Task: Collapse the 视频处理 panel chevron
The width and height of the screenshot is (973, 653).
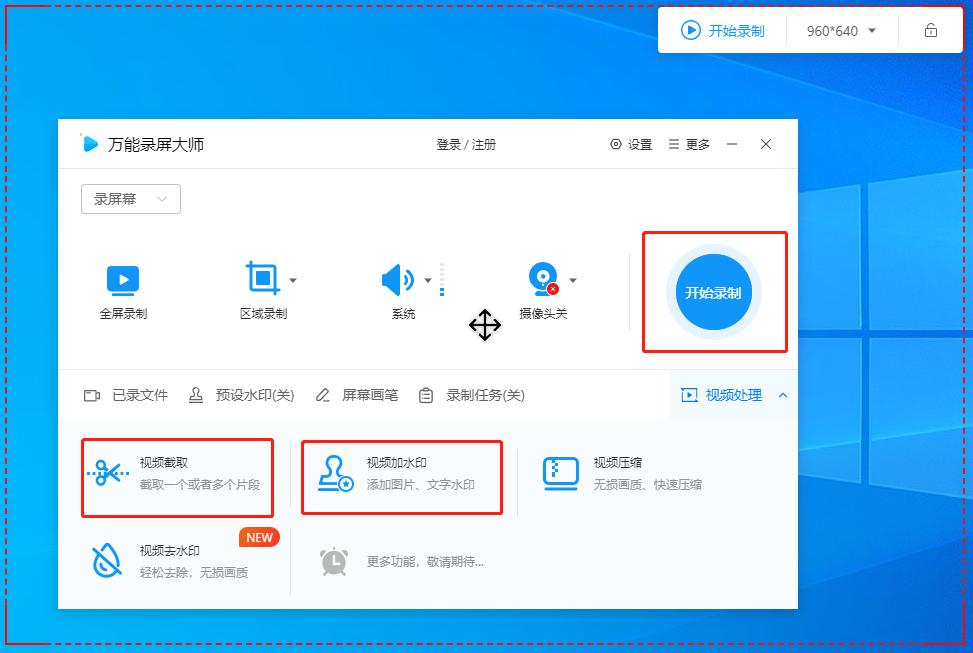Action: 784,395
